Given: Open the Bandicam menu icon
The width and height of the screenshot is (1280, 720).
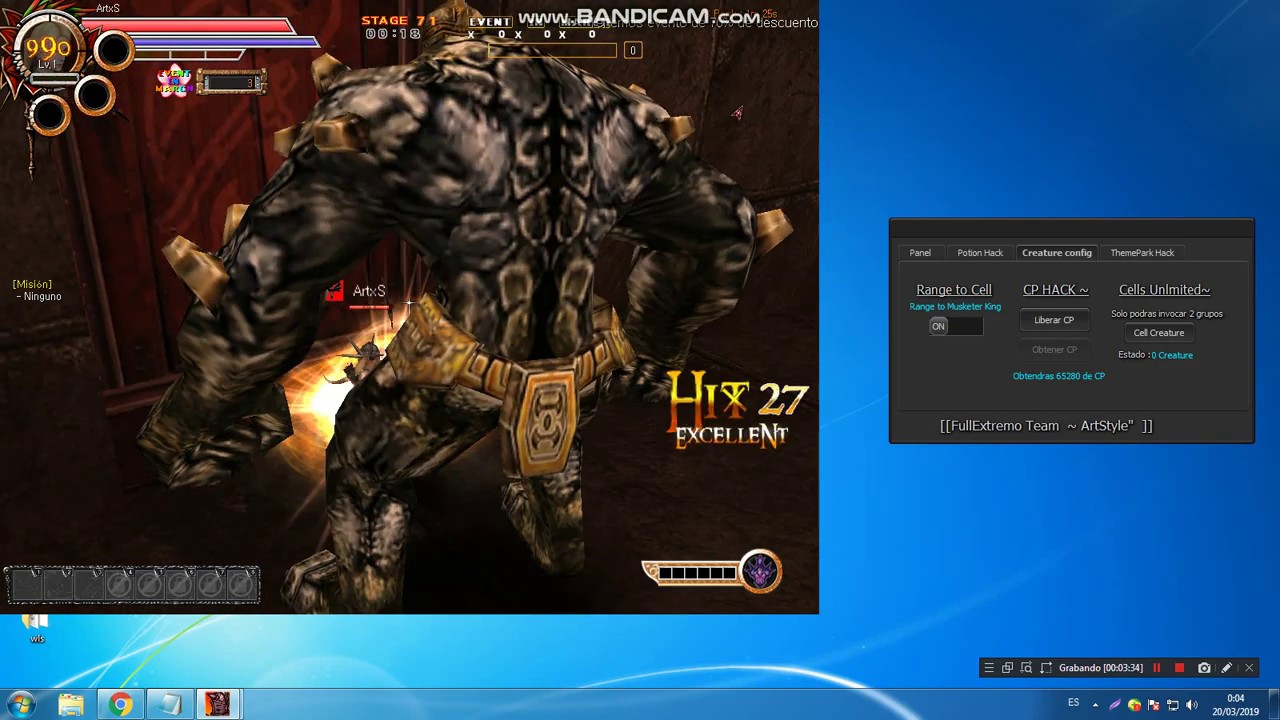Looking at the screenshot, I should click(989, 668).
